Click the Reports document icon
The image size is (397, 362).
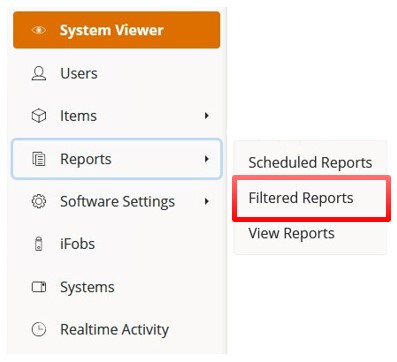point(39,159)
